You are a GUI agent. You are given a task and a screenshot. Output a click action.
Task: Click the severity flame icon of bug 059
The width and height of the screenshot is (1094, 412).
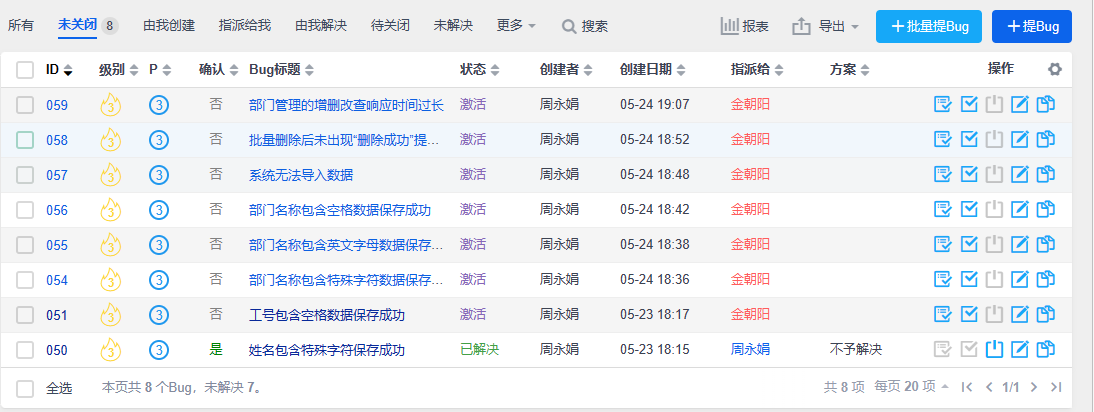(110, 105)
